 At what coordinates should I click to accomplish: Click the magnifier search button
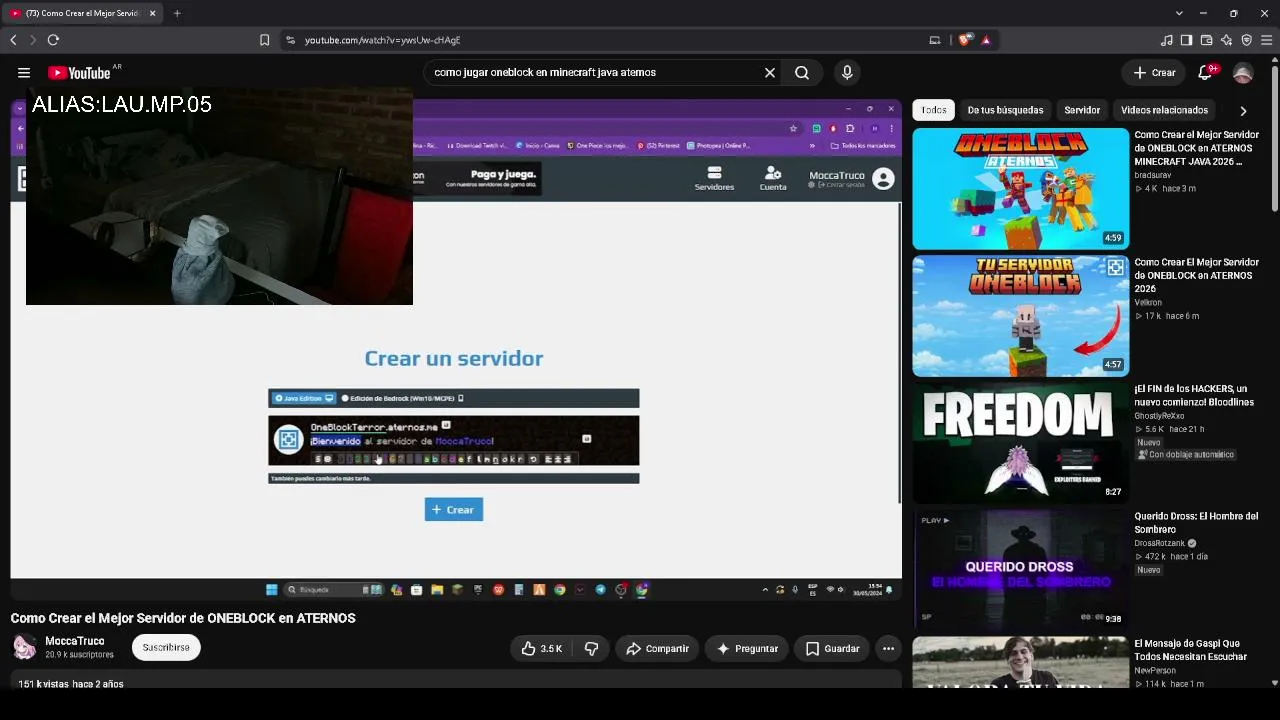pyautogui.click(x=802, y=72)
